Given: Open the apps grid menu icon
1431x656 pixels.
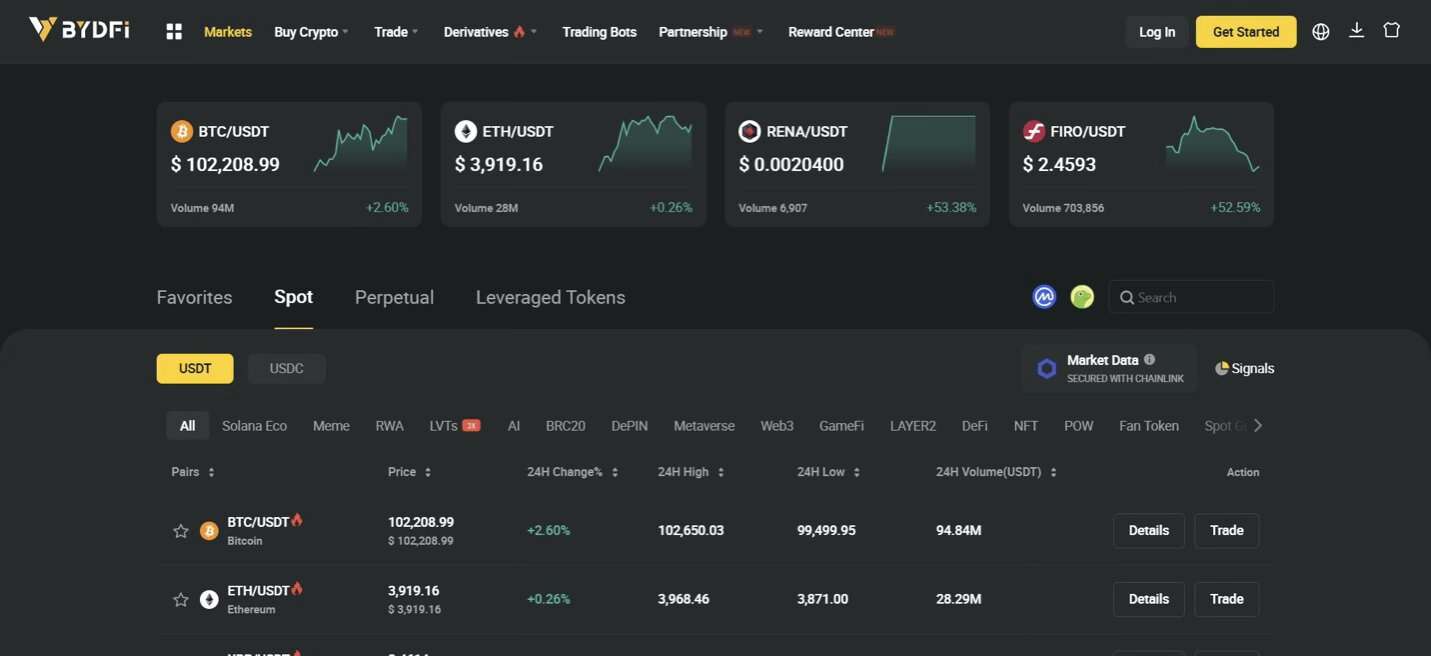Looking at the screenshot, I should pyautogui.click(x=174, y=32).
